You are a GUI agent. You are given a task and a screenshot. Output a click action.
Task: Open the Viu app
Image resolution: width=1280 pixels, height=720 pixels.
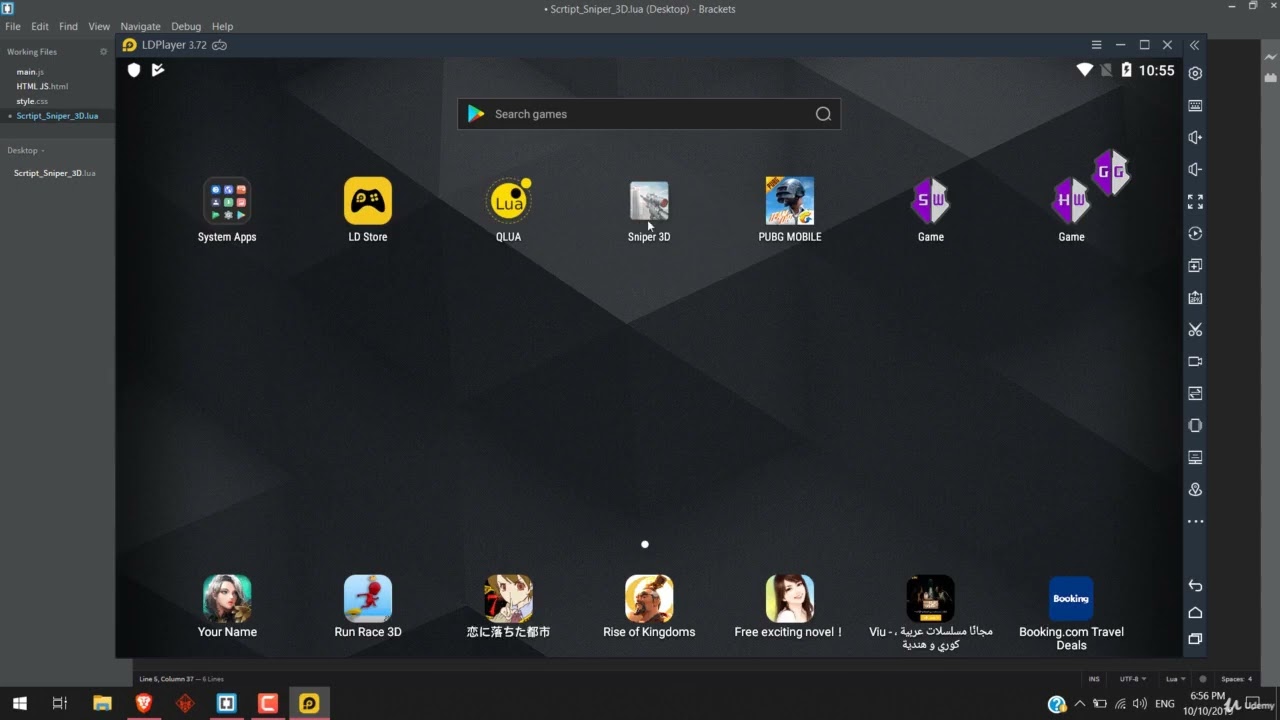coord(930,612)
